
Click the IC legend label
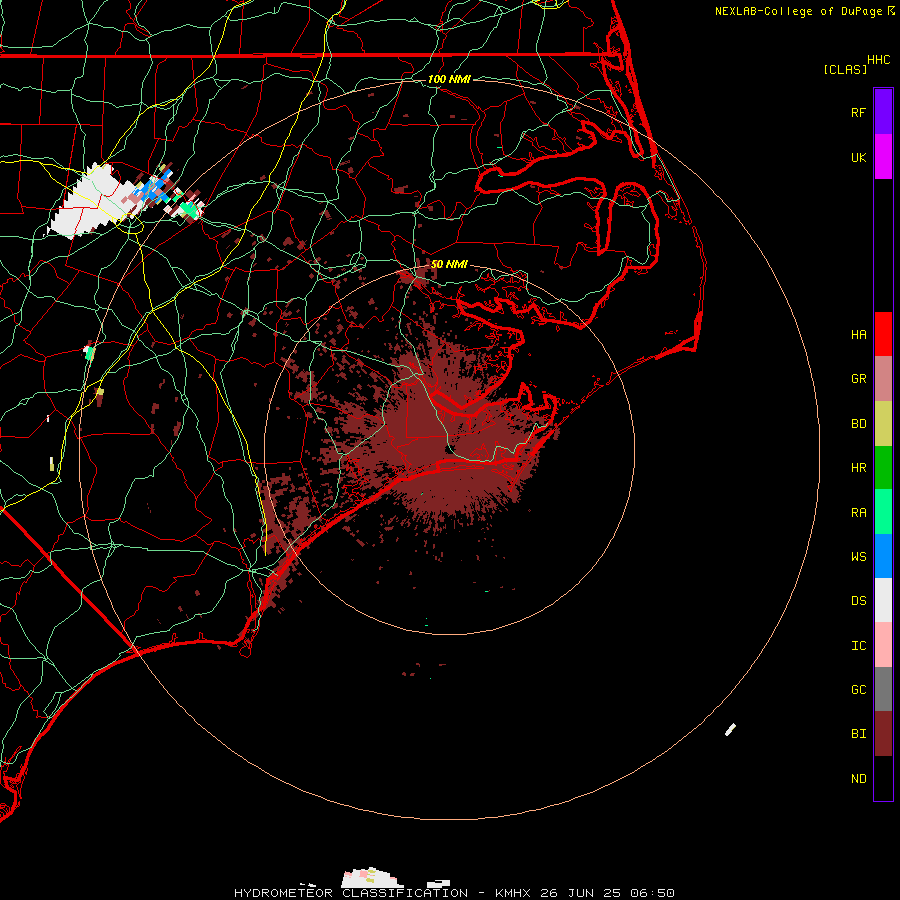pos(858,646)
